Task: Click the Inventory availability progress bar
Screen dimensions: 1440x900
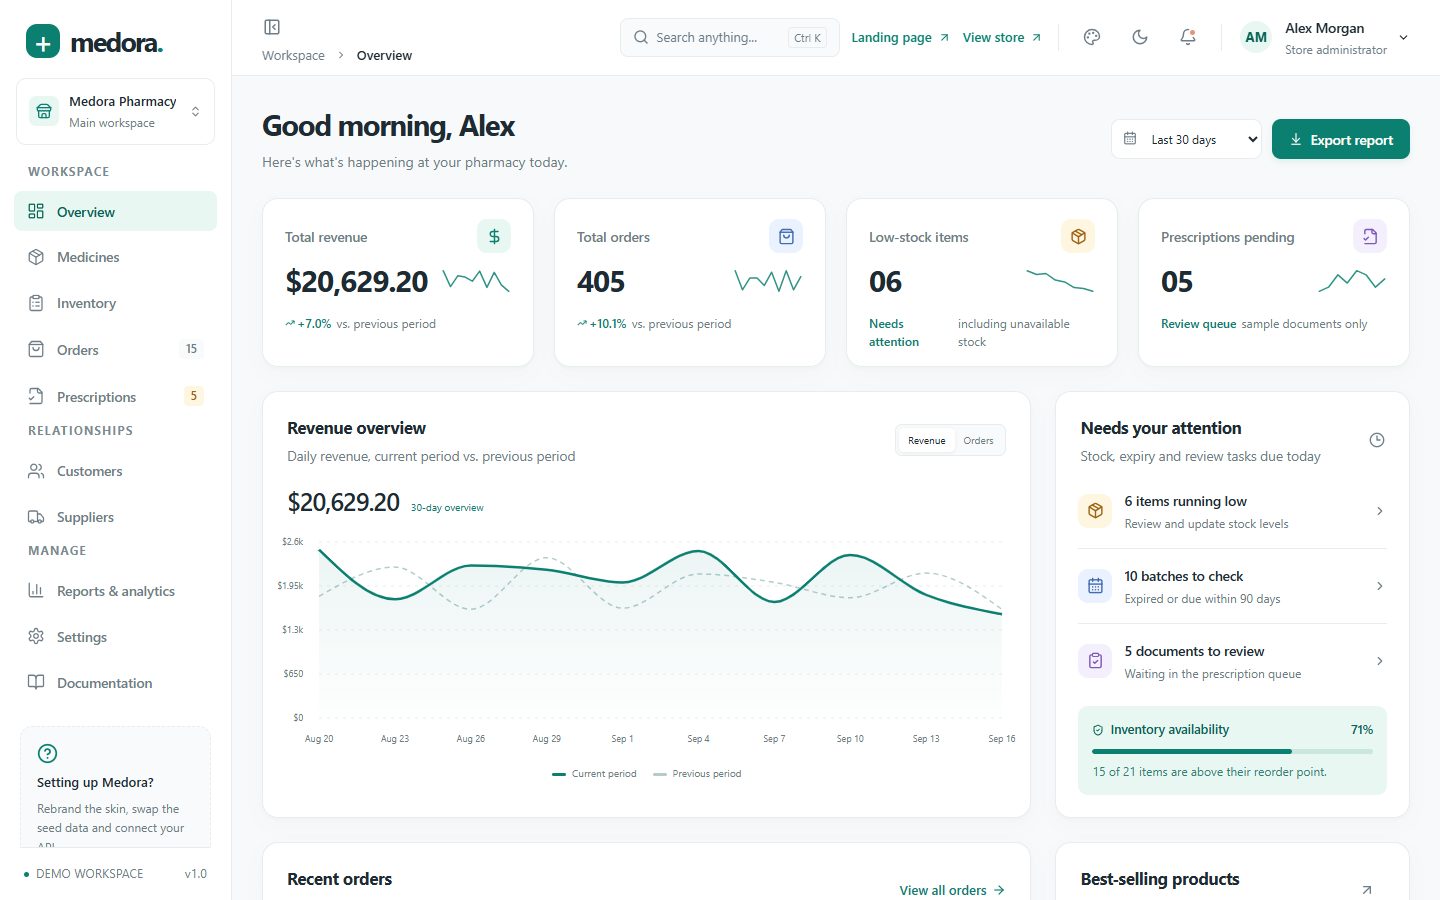Action: [1232, 751]
